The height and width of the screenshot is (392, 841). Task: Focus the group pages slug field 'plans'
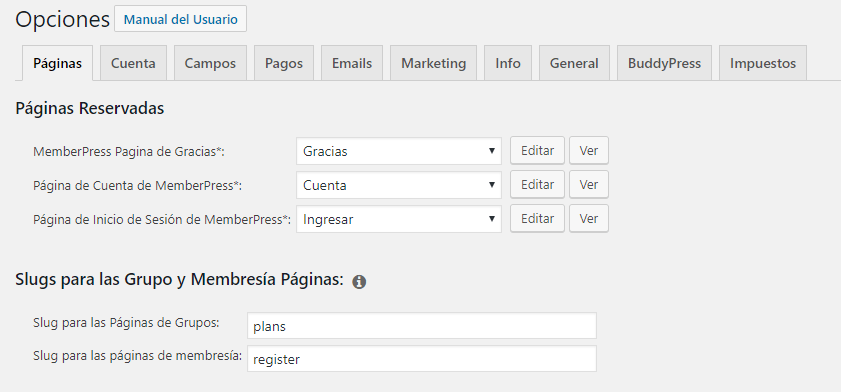[422, 326]
